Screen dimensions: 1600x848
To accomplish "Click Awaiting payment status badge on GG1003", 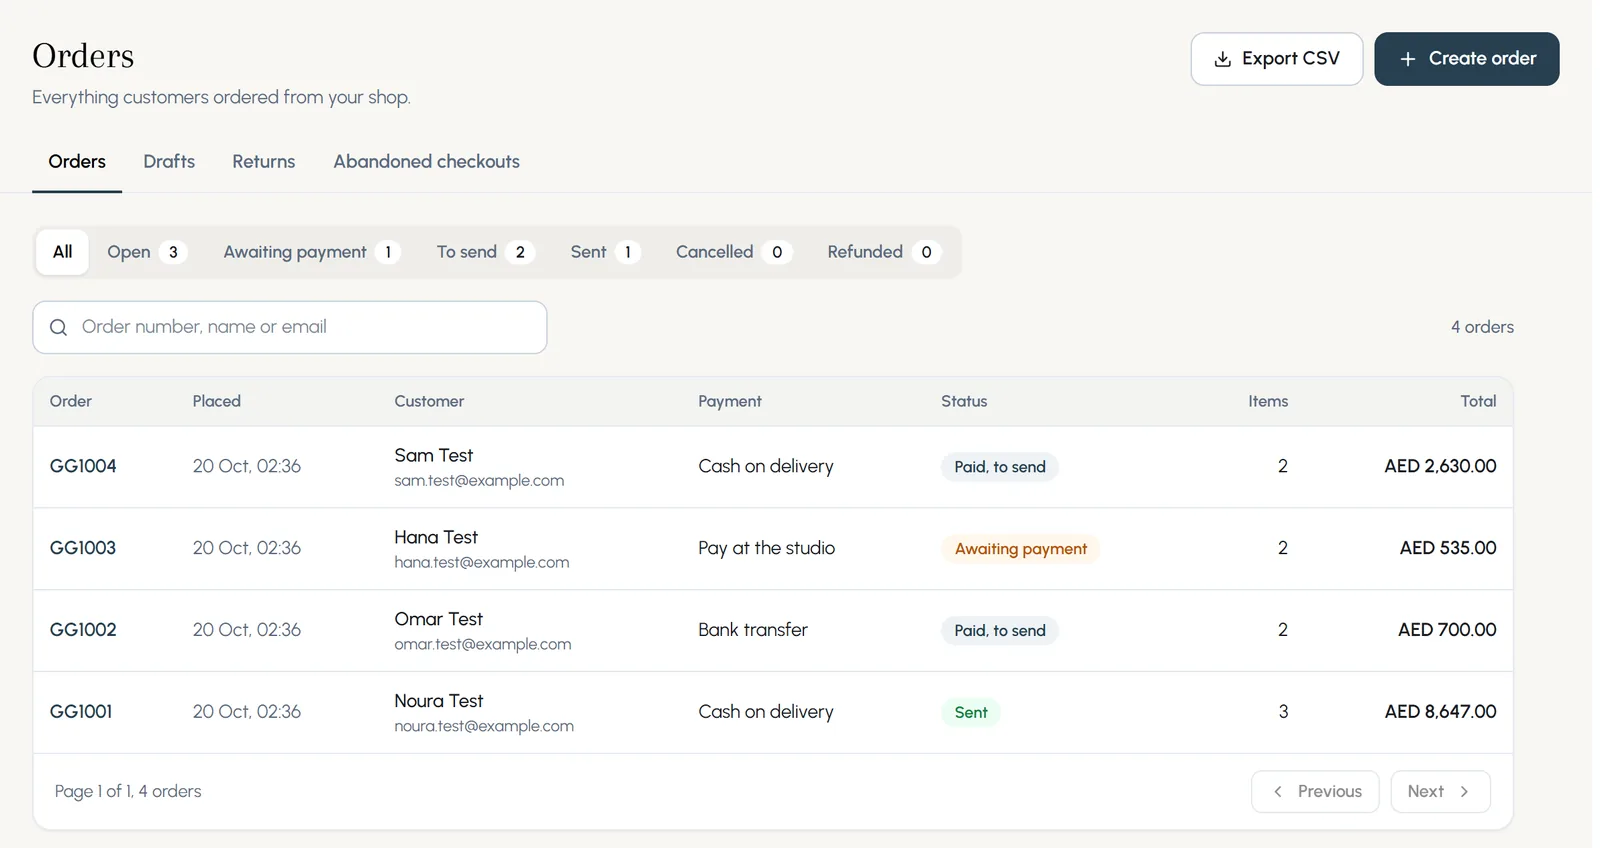I will pyautogui.click(x=1020, y=549).
